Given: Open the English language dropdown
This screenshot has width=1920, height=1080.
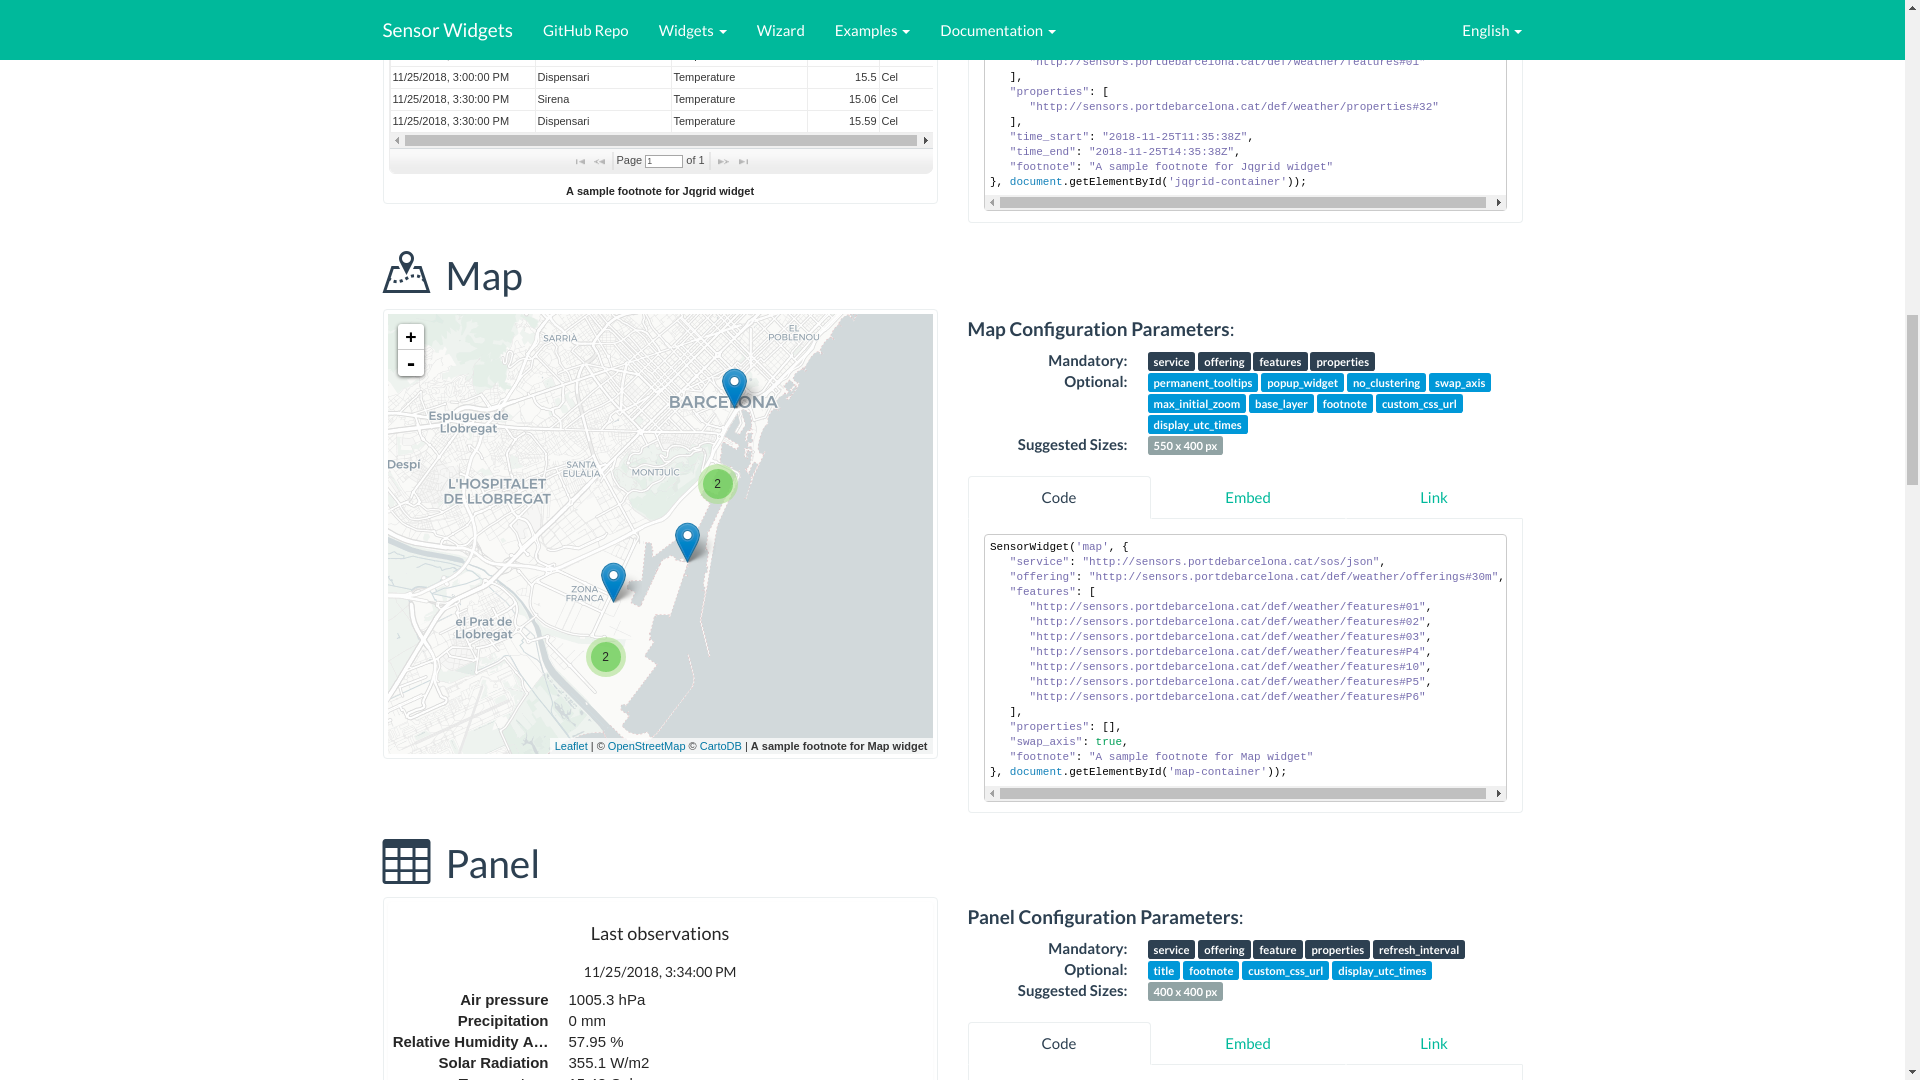Looking at the screenshot, I should [x=1491, y=30].
